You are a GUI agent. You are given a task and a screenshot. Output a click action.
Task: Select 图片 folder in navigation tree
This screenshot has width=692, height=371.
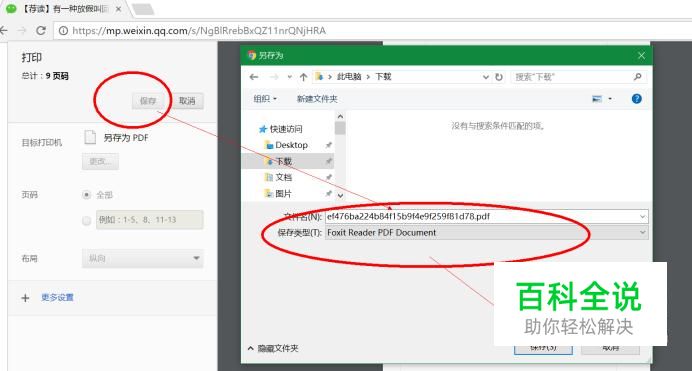(x=278, y=194)
